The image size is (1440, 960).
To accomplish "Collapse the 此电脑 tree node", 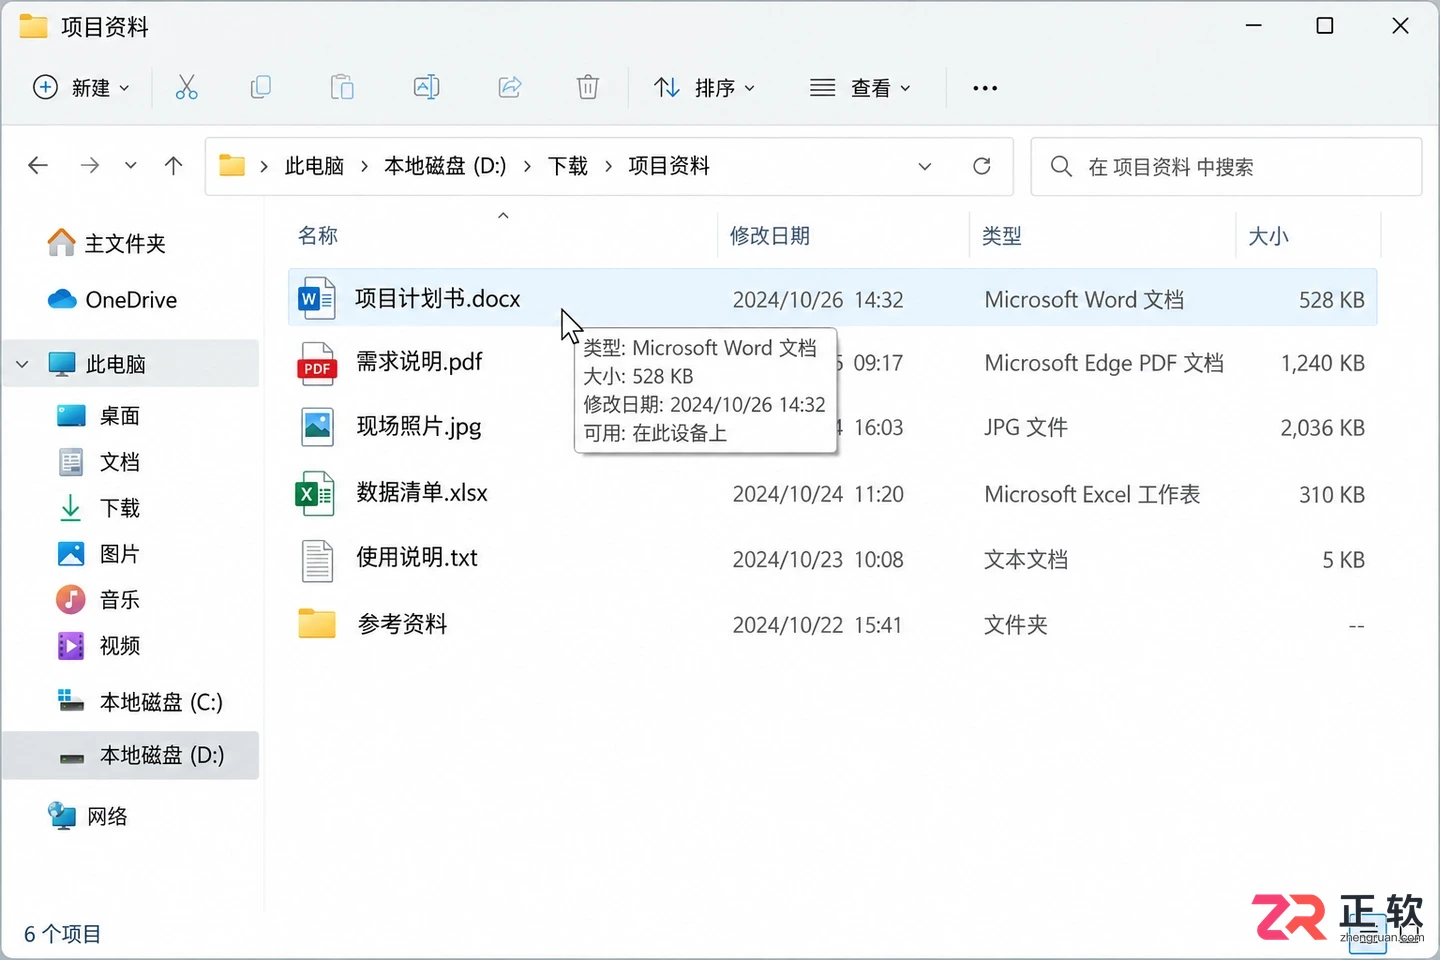I will 23,364.
